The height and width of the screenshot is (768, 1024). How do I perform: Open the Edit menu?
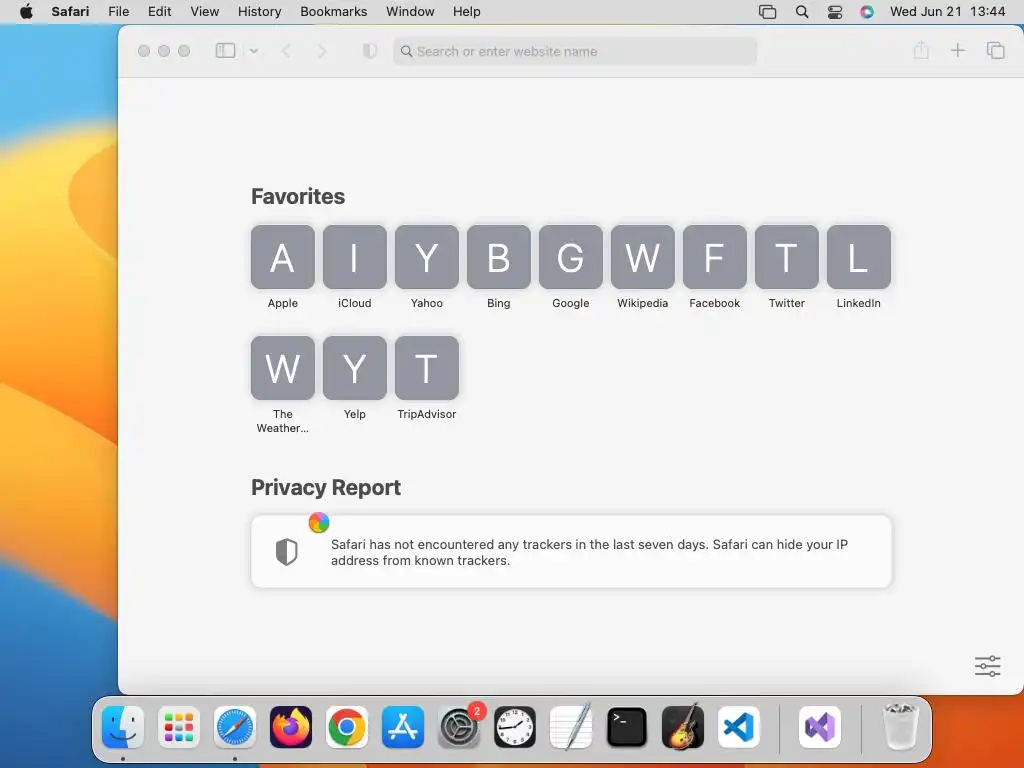tap(159, 12)
